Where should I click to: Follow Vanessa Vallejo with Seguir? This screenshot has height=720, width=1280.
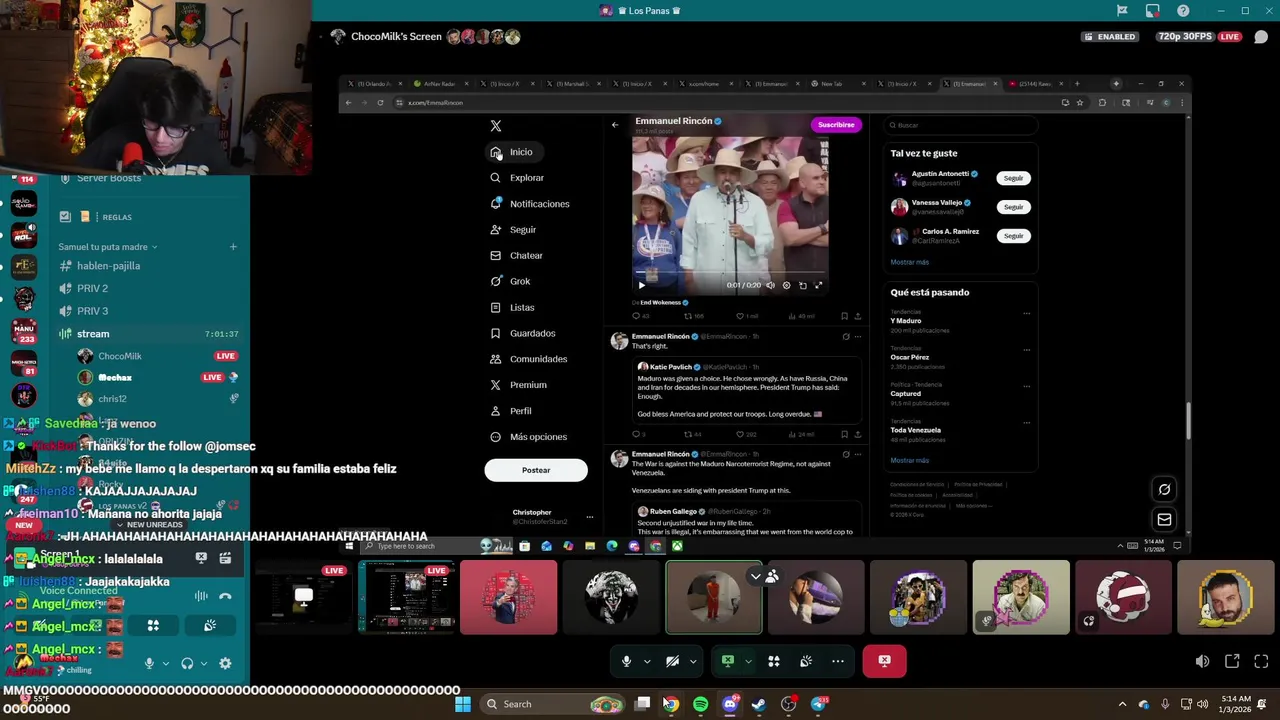[x=1013, y=207]
